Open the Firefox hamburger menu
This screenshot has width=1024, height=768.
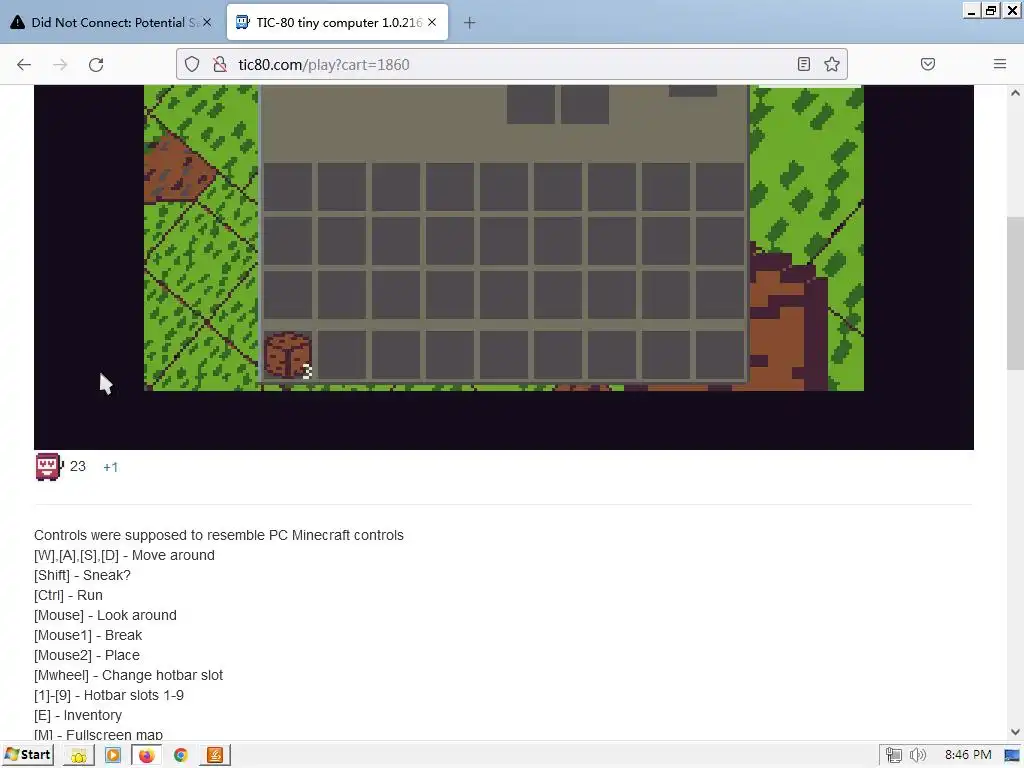pyautogui.click(x=999, y=64)
